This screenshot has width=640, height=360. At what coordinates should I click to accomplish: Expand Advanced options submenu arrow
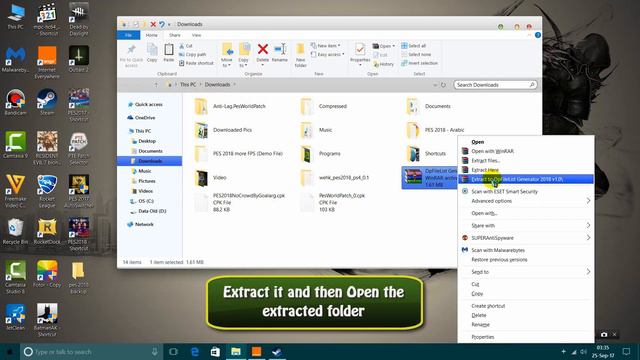588,201
